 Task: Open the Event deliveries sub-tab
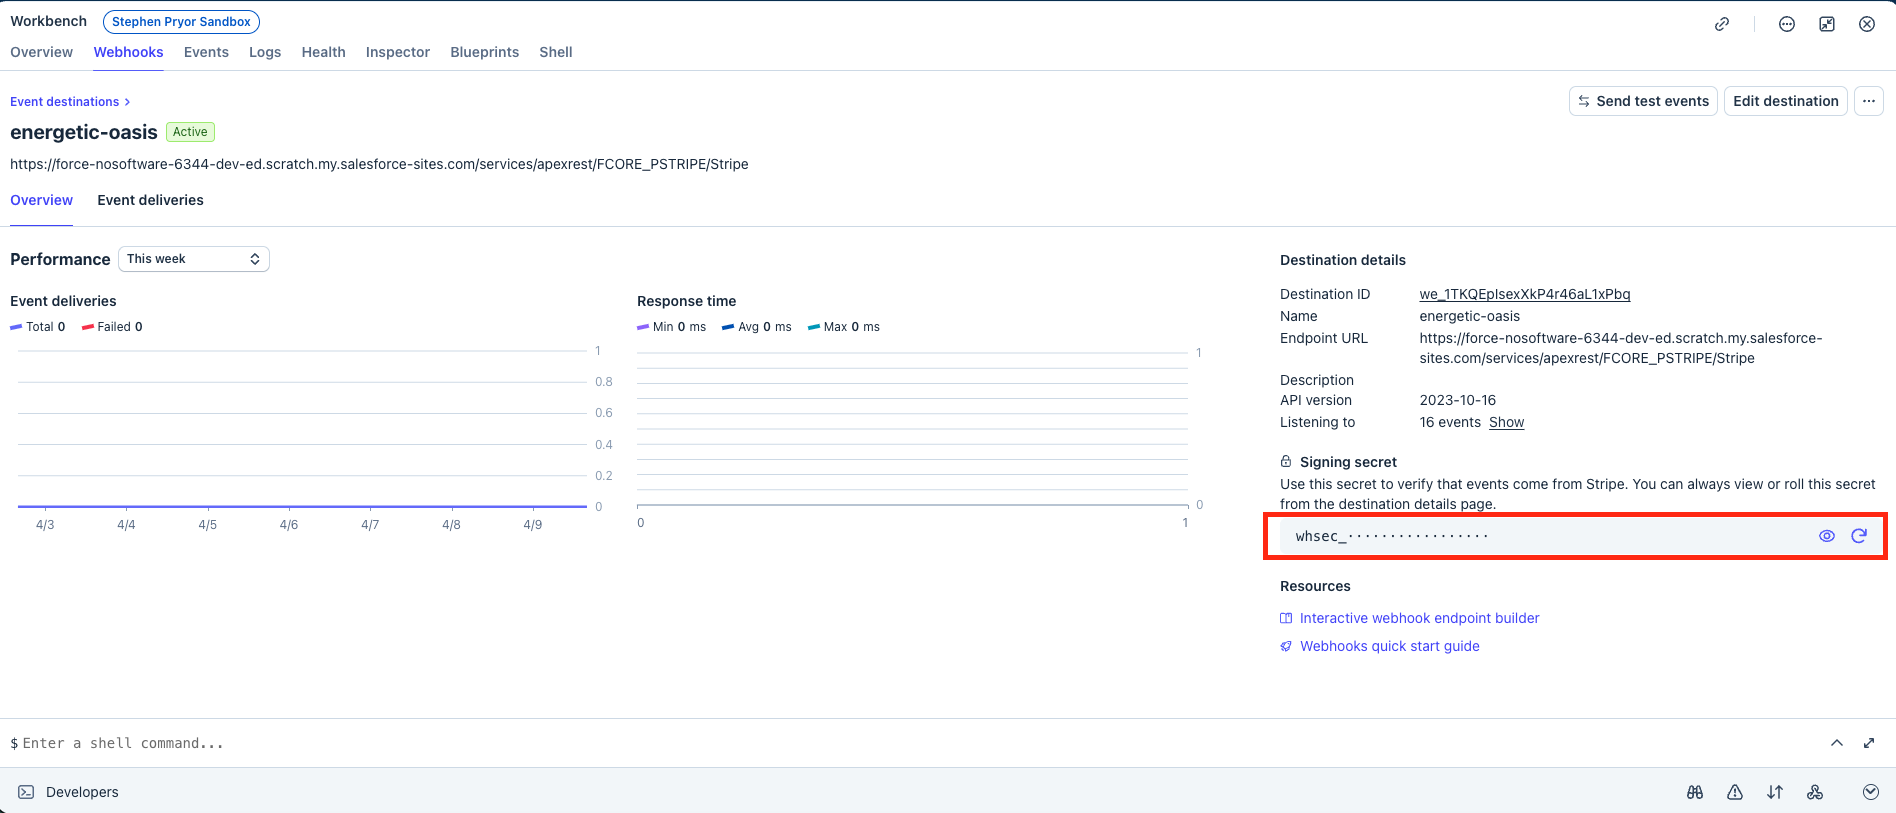coord(150,200)
